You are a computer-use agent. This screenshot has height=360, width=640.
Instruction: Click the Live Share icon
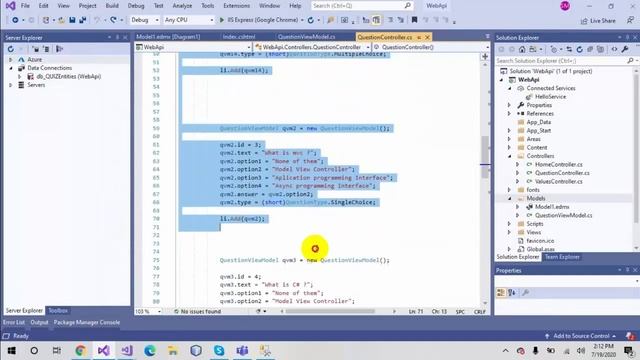click(x=584, y=20)
